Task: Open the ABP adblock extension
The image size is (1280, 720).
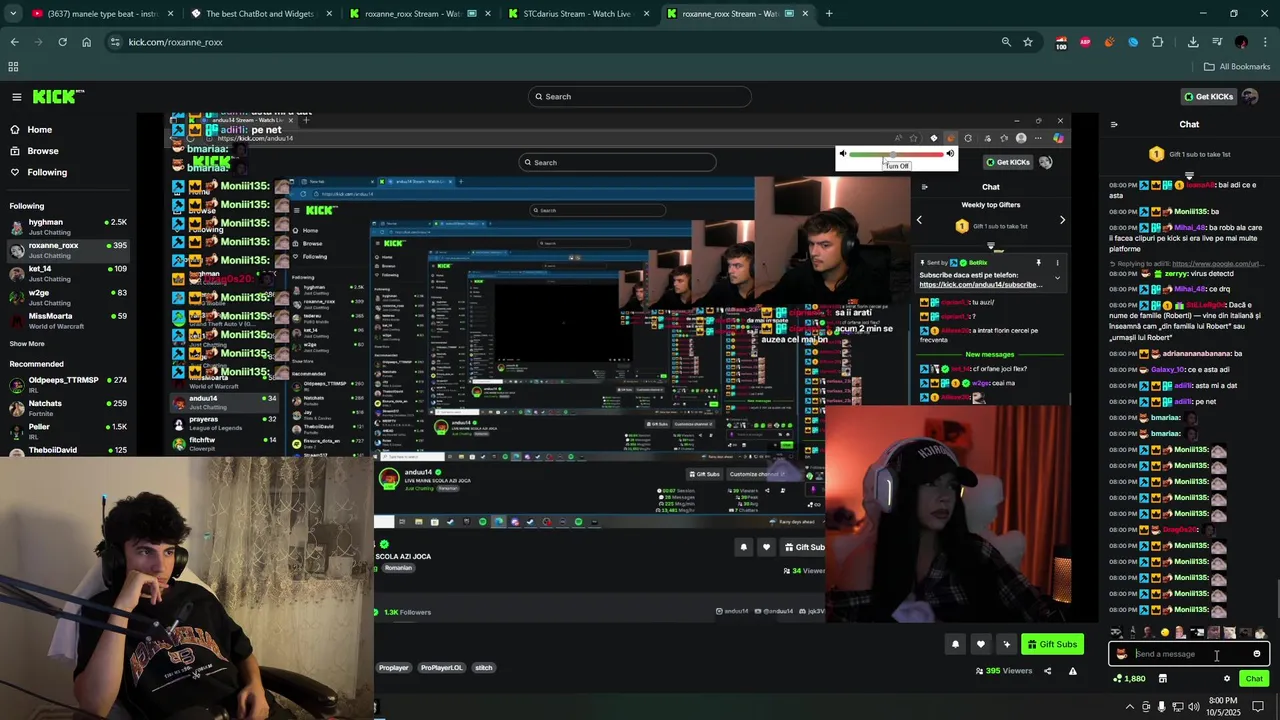Action: 1085,42
